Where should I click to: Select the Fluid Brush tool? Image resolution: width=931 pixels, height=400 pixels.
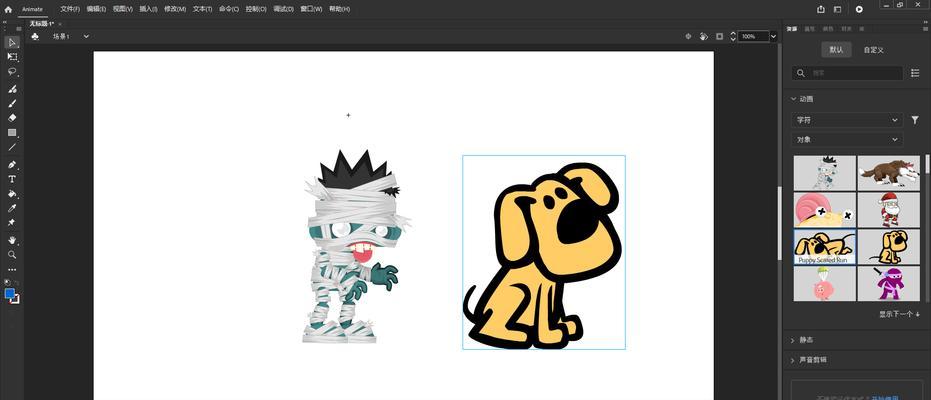pyautogui.click(x=12, y=89)
